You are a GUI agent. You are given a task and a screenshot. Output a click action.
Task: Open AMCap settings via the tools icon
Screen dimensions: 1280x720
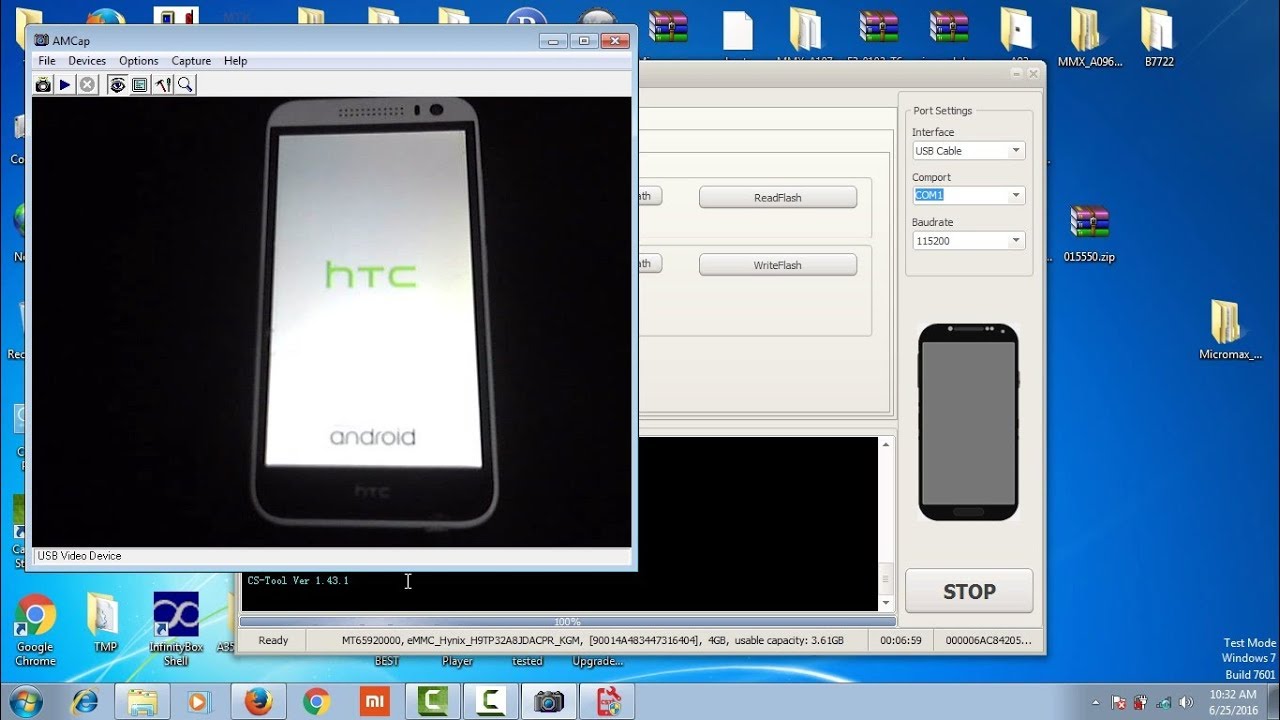163,85
